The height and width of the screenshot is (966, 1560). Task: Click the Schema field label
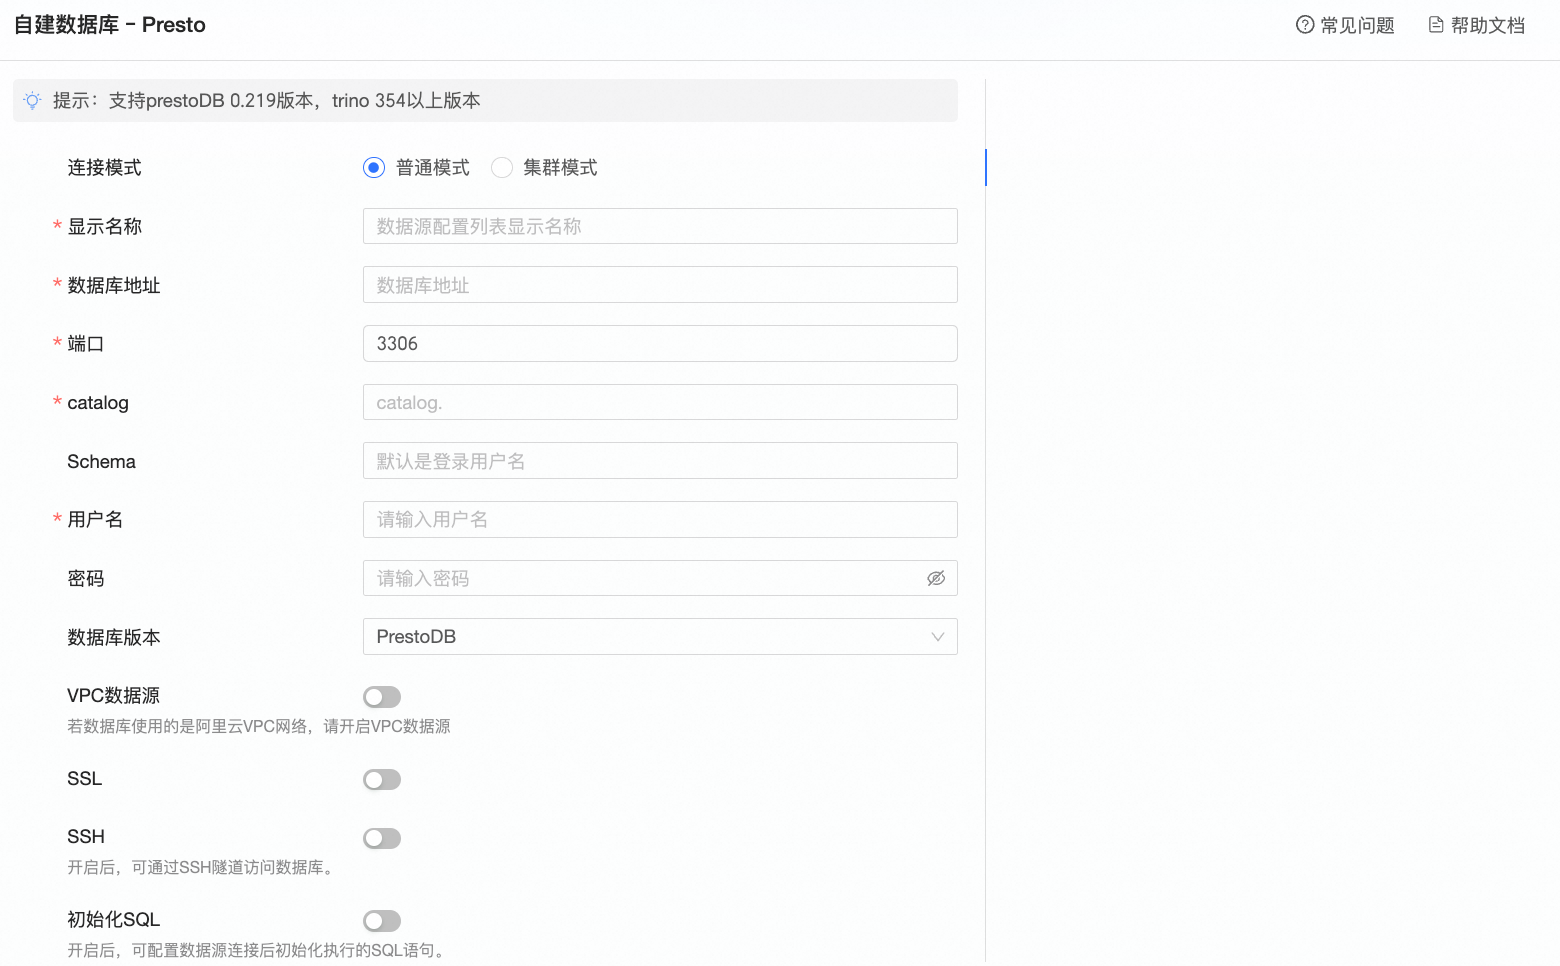coord(101,461)
